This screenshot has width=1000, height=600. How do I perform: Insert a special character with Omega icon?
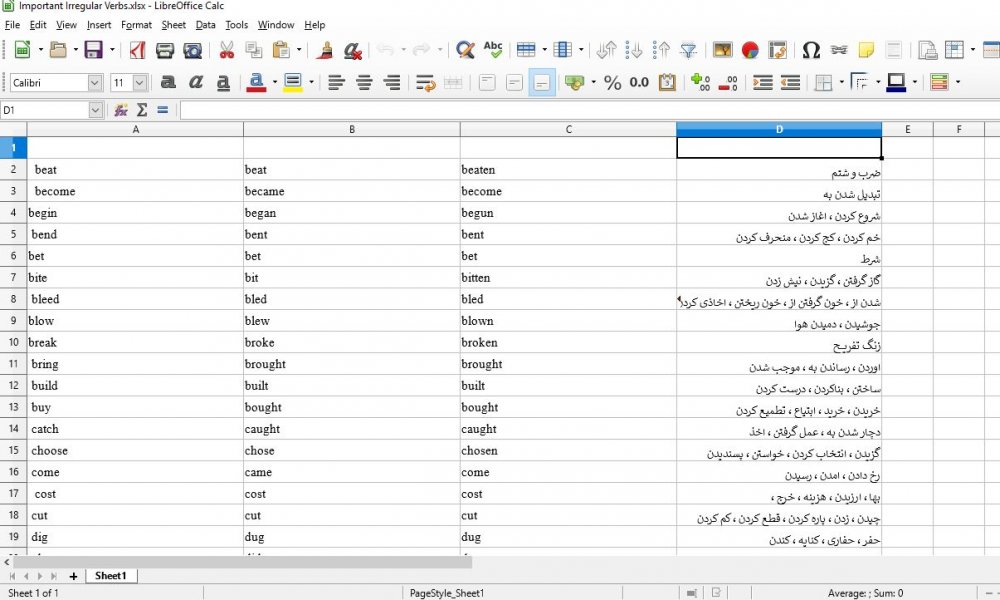(x=811, y=50)
